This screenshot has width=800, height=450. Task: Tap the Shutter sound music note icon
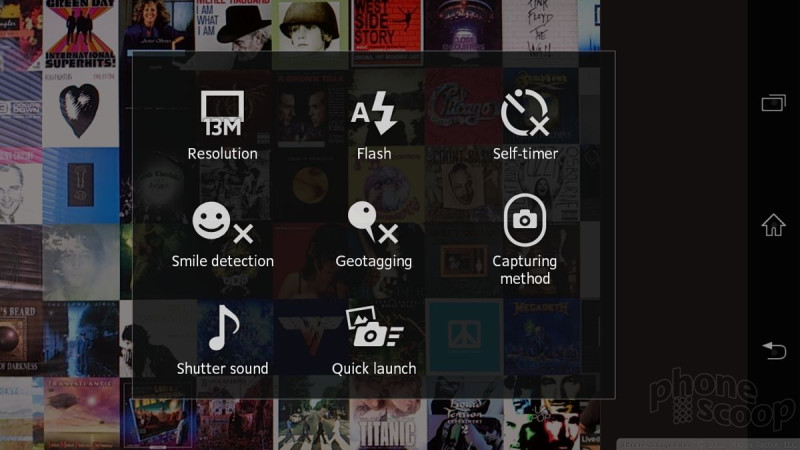point(223,328)
